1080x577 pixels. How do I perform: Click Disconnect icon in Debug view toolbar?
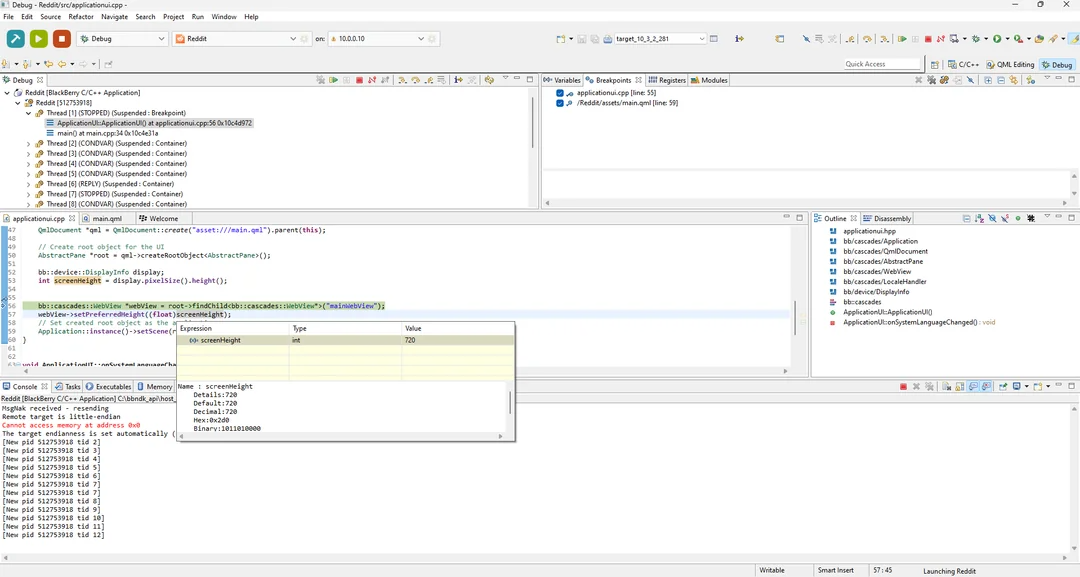click(372, 80)
